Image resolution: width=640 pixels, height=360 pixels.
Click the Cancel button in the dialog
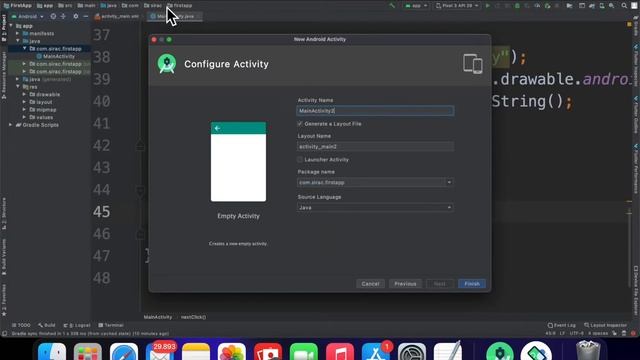(x=370, y=284)
